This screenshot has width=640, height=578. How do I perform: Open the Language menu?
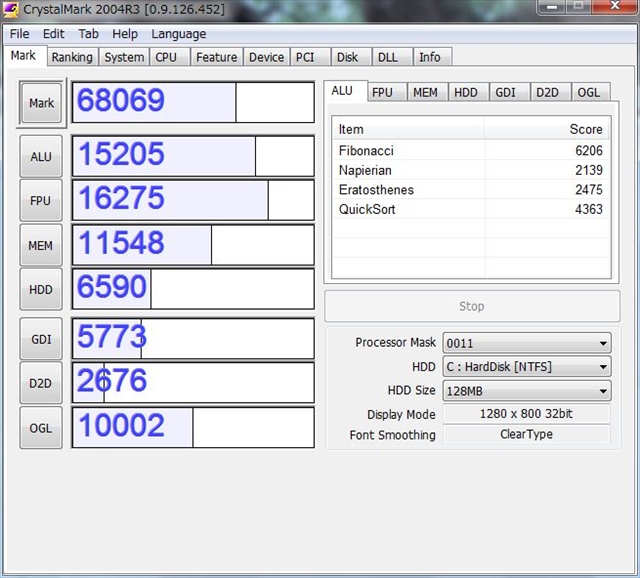[178, 34]
